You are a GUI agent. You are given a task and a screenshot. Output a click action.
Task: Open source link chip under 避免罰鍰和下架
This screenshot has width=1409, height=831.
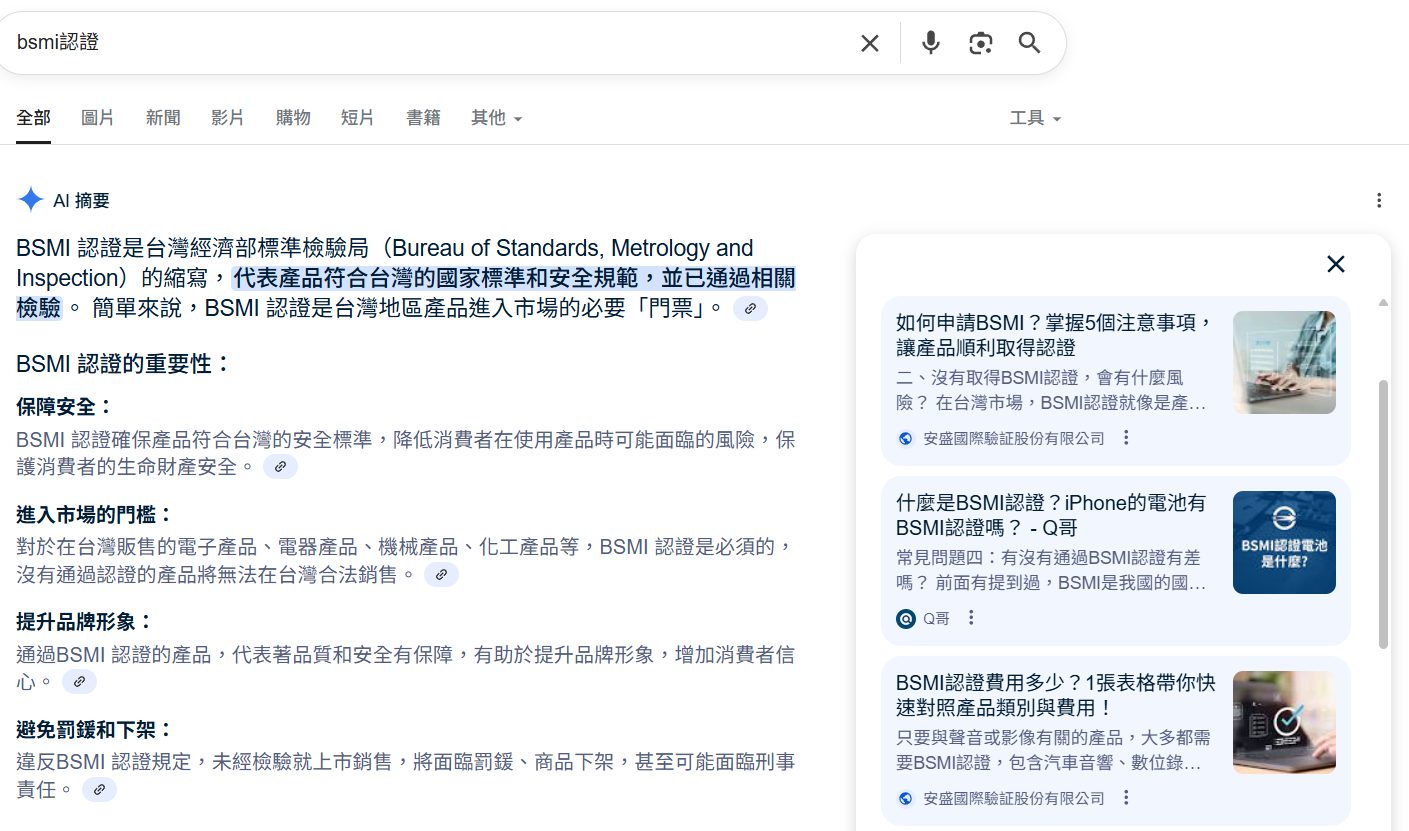100,790
